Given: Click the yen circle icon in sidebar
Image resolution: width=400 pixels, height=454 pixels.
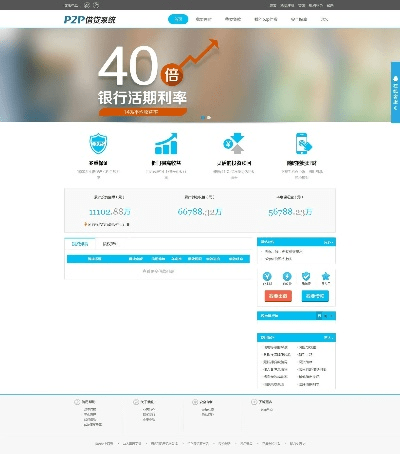Looking at the screenshot, I should (267, 277).
